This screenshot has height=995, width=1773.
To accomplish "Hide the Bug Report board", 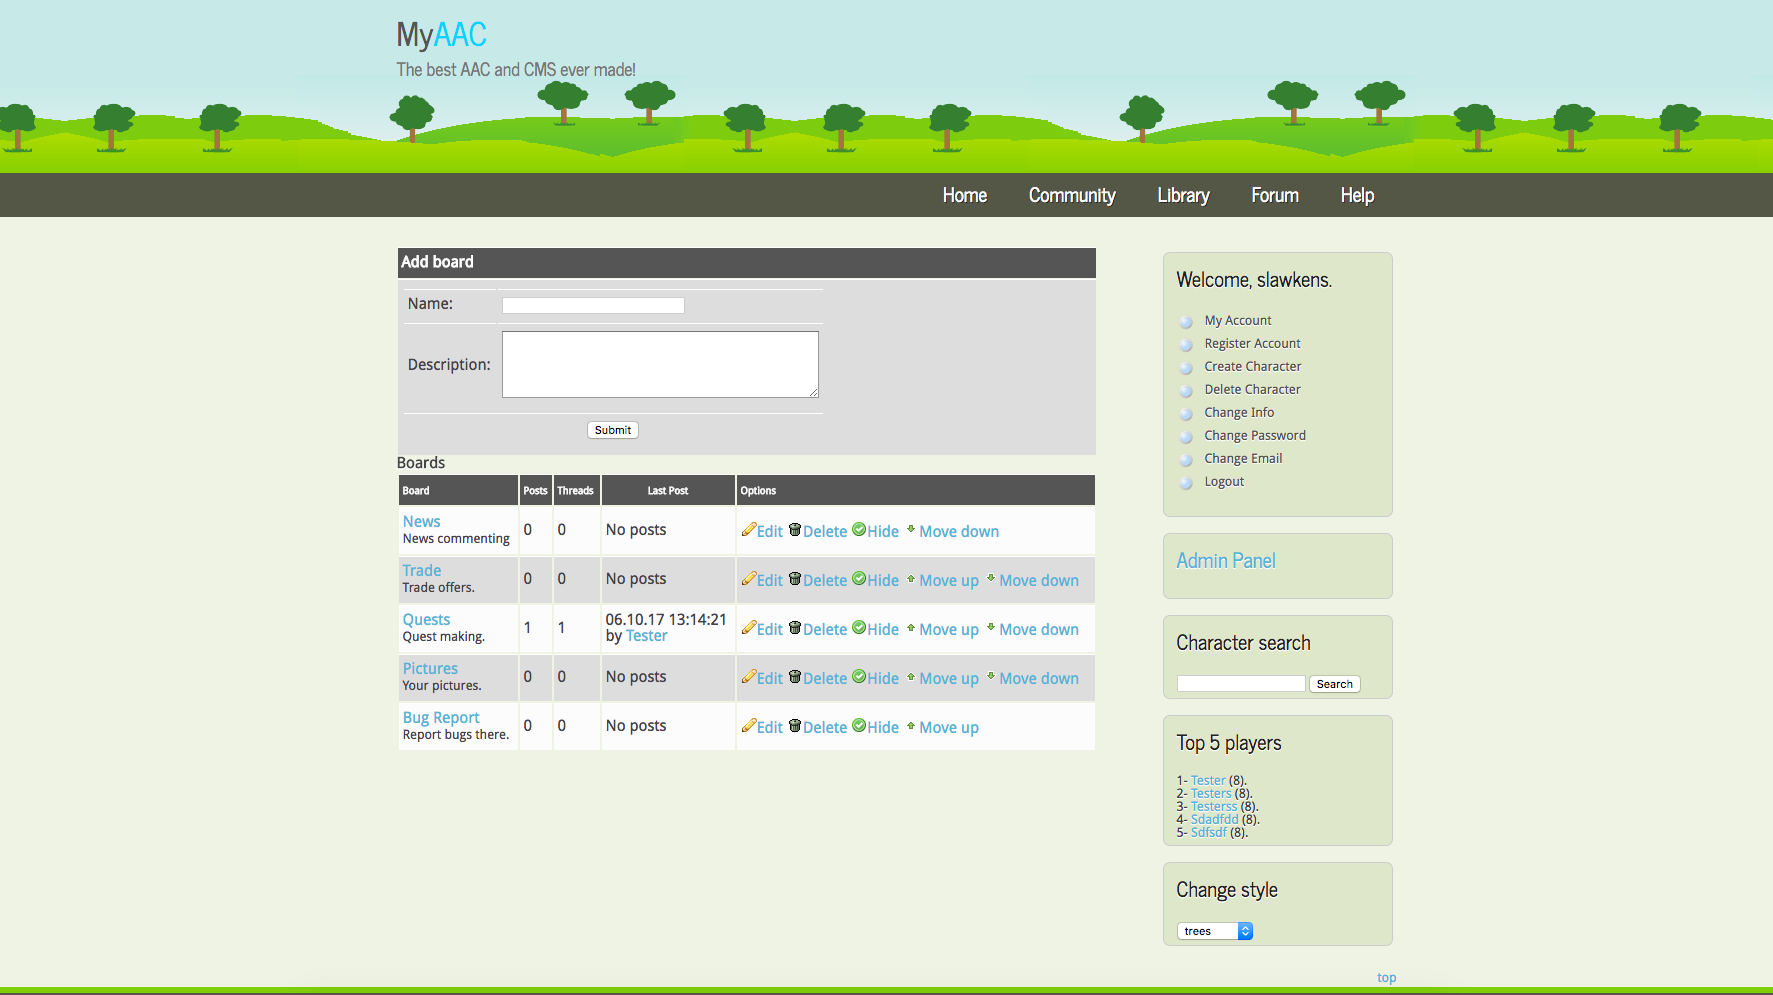I will (x=881, y=727).
